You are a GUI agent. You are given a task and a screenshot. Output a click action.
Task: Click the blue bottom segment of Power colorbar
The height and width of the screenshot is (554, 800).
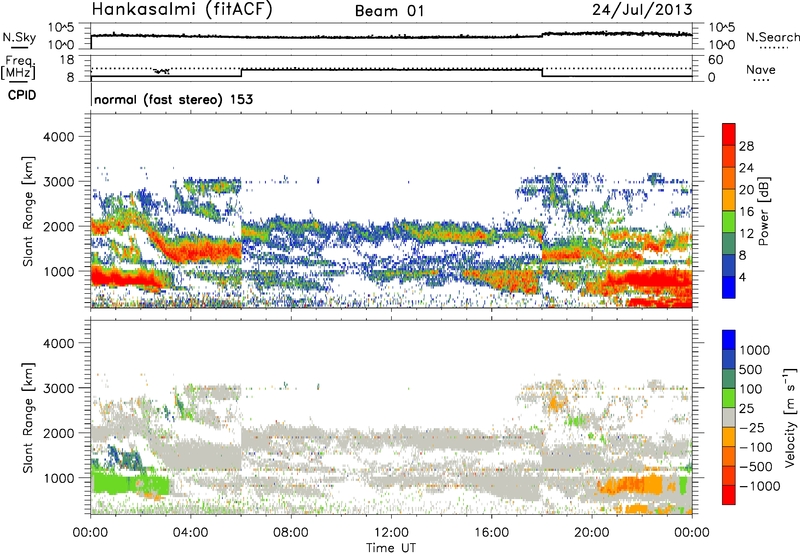coord(729,287)
